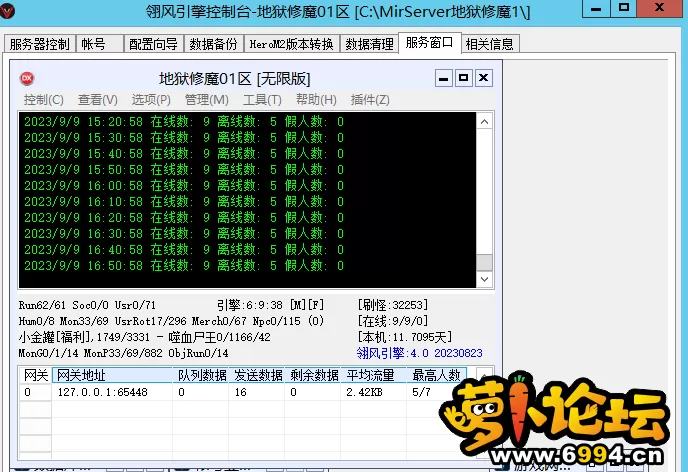688x472 pixels.
Task: Click the Hum0/8 Mon33/69 status line
Action: [x=171, y=321]
